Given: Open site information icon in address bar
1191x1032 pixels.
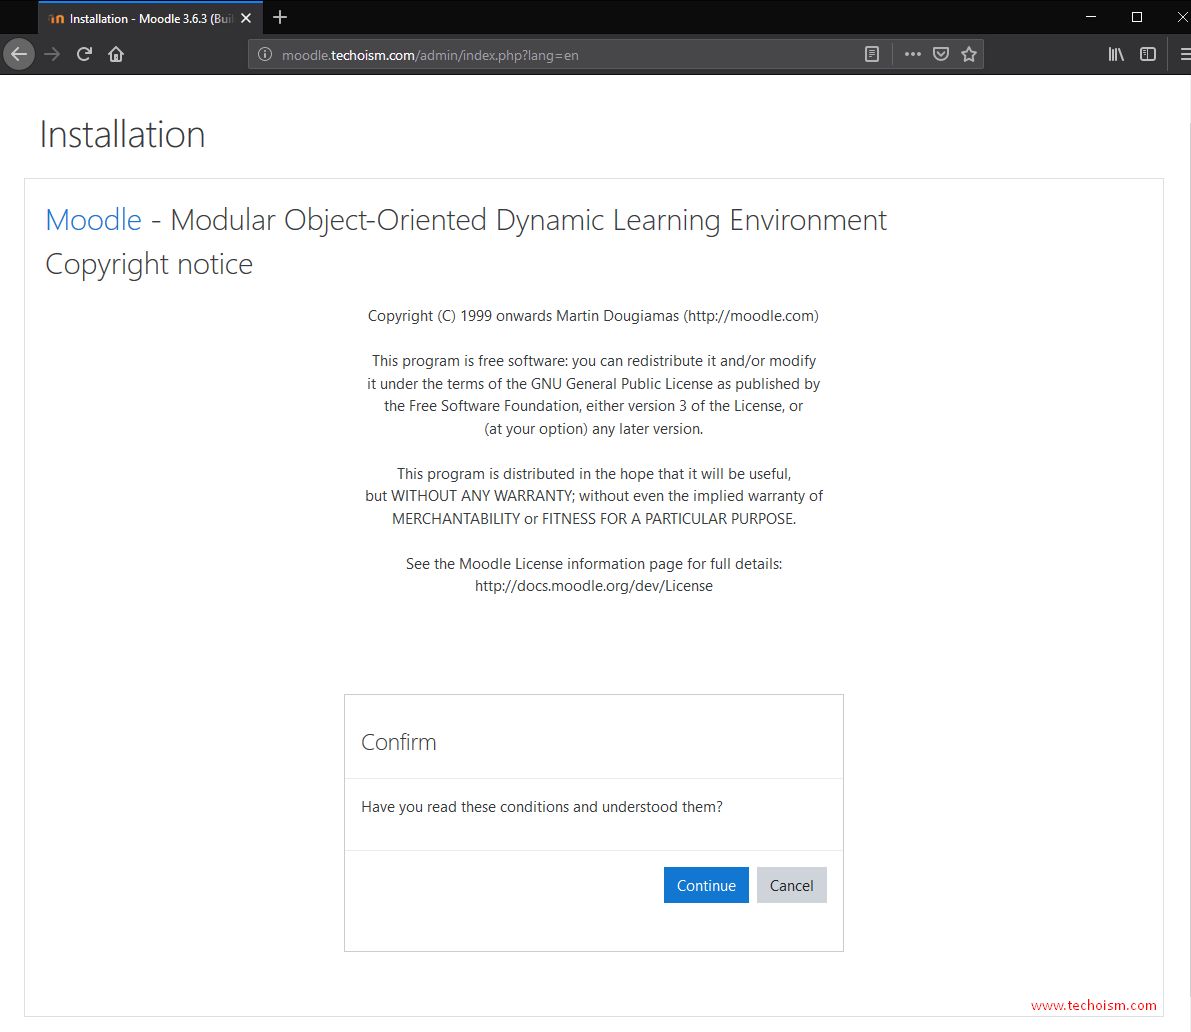Looking at the screenshot, I should tap(265, 55).
